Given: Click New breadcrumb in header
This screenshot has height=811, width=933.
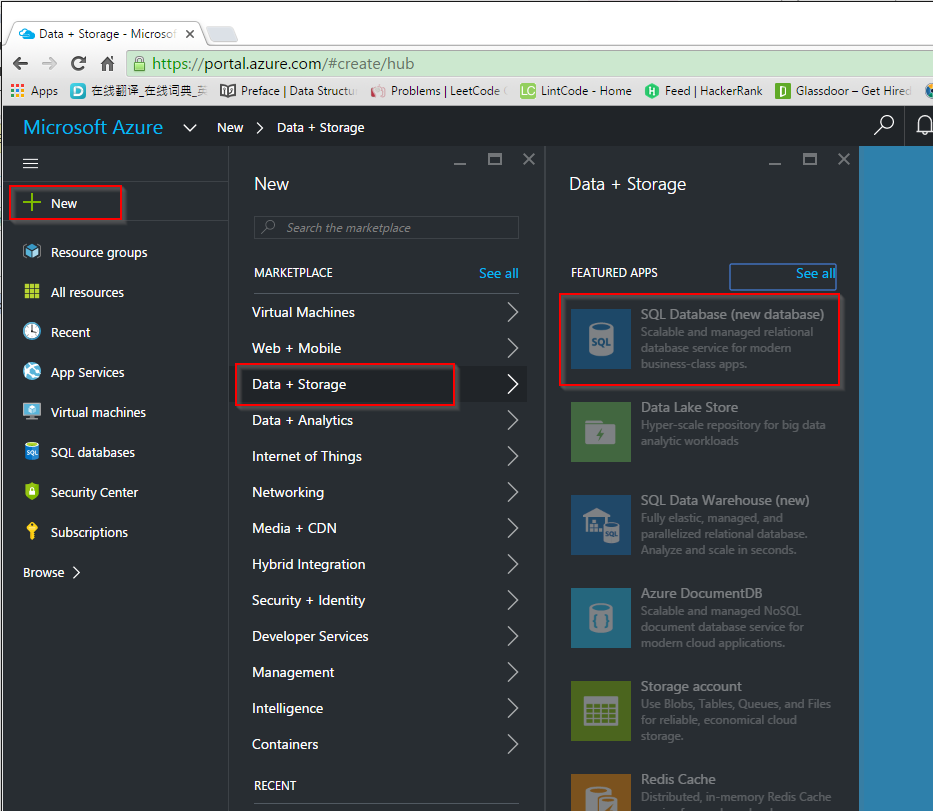Looking at the screenshot, I should 230,127.
